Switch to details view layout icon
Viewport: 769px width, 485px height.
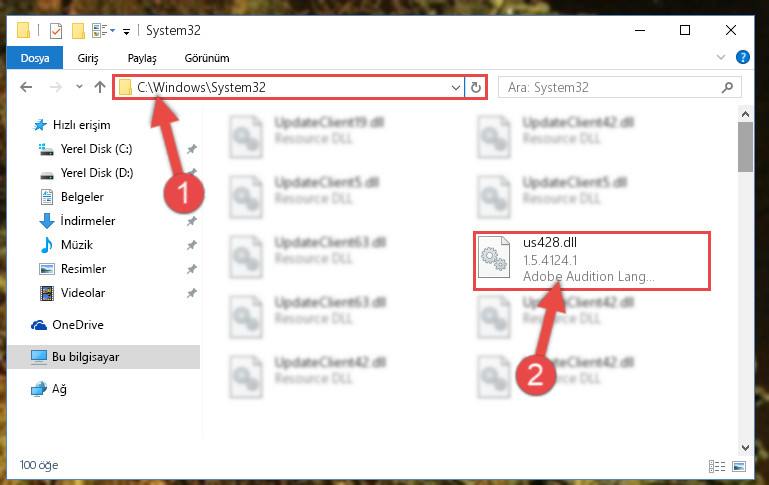pyautogui.click(x=717, y=466)
